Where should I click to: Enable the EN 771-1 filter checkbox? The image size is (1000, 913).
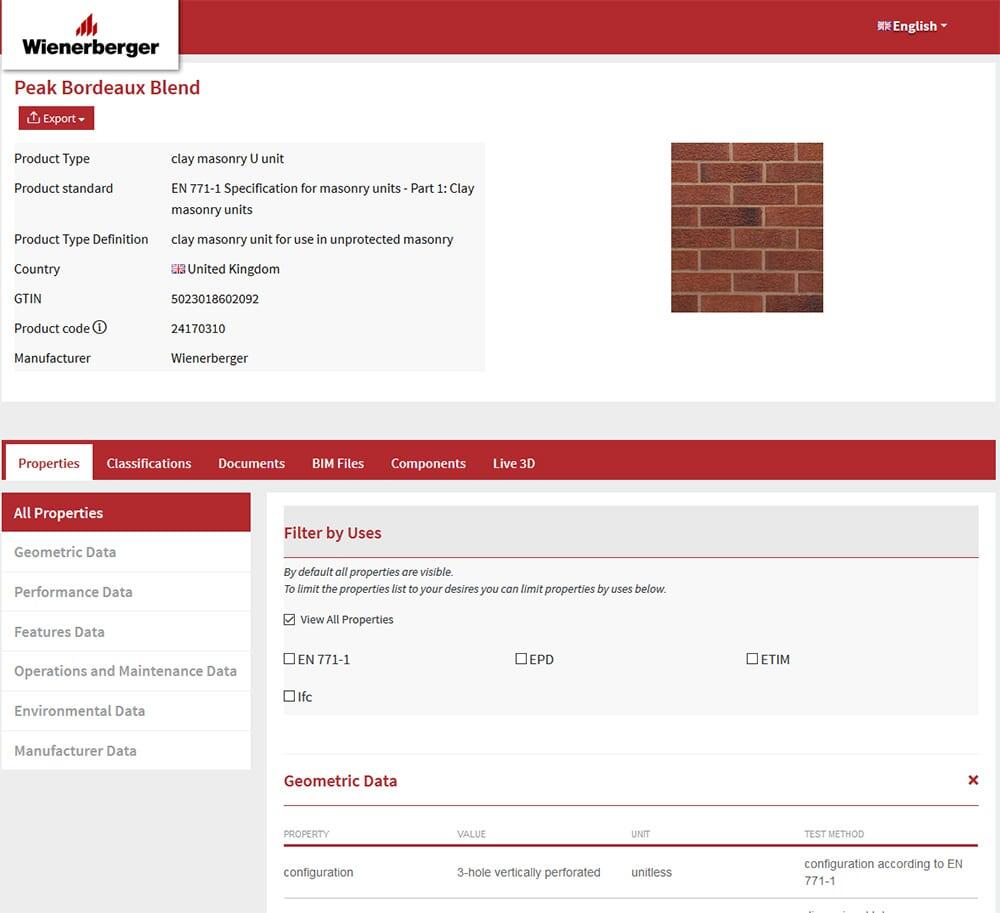pyautogui.click(x=290, y=659)
